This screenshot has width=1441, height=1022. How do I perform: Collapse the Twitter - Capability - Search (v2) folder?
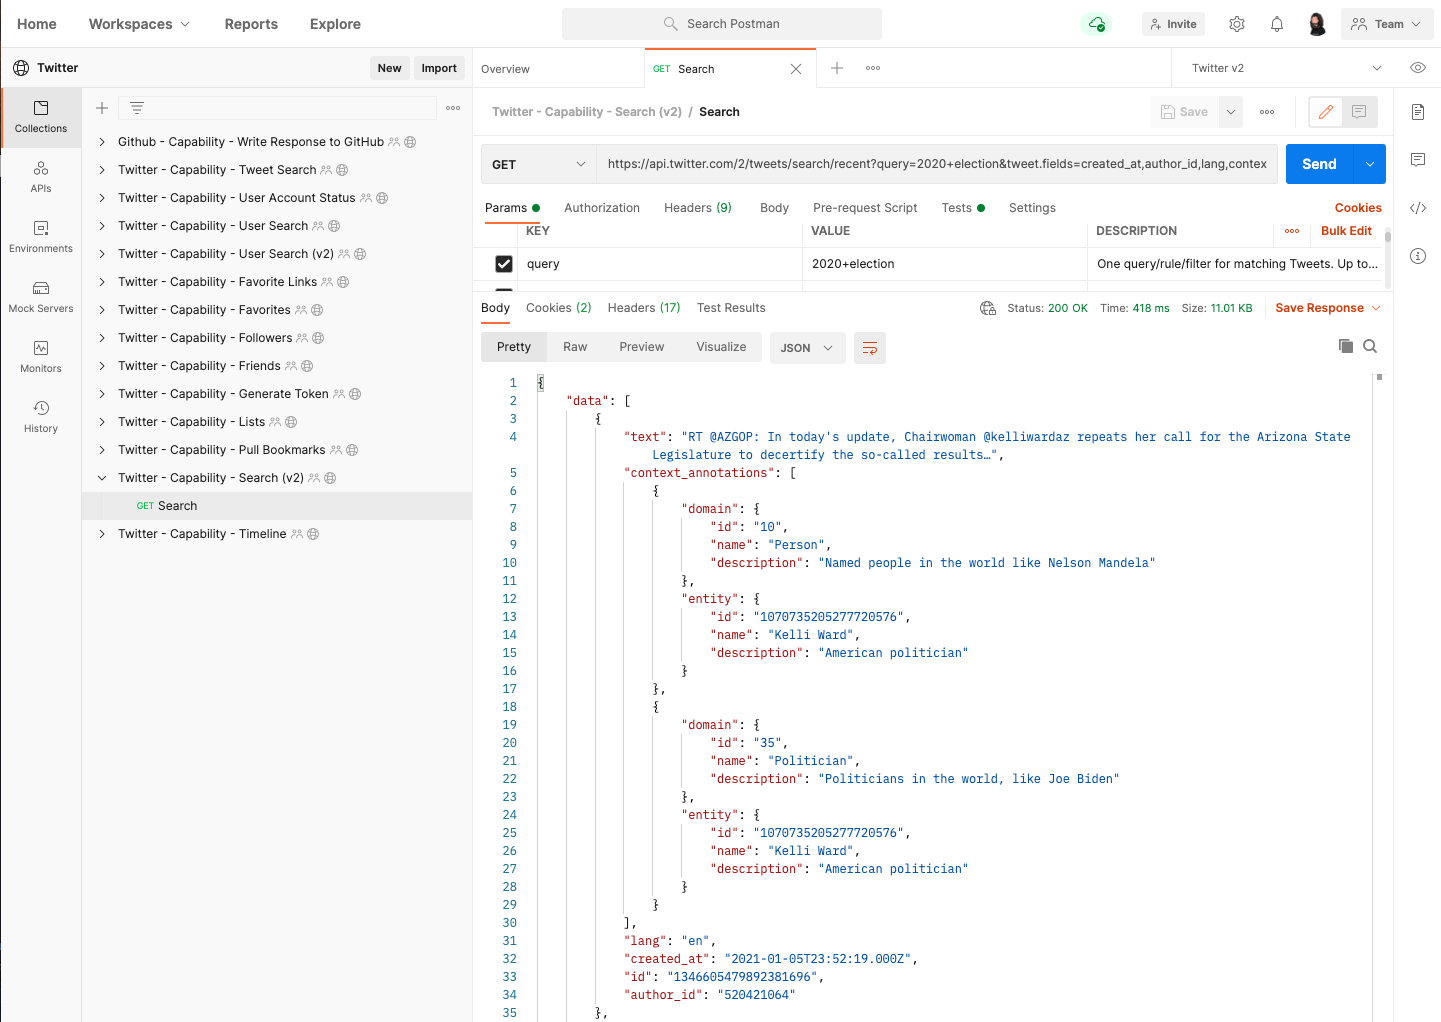102,478
